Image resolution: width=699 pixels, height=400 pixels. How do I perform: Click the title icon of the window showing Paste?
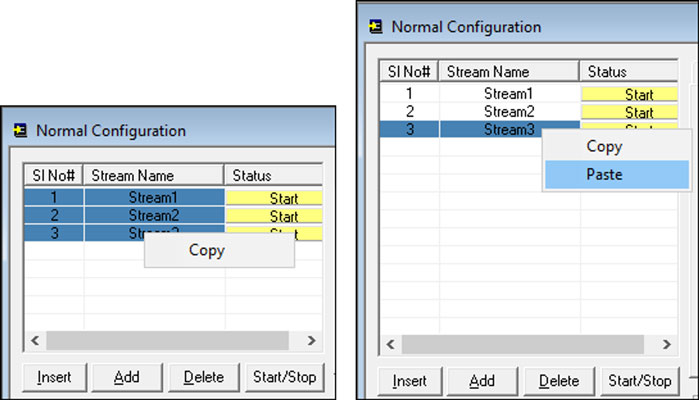tap(375, 27)
